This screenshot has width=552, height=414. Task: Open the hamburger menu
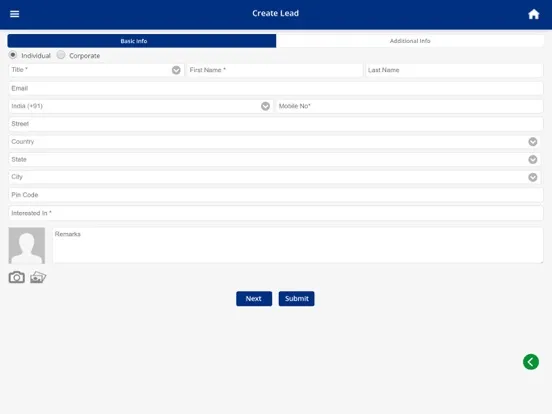[x=14, y=14]
